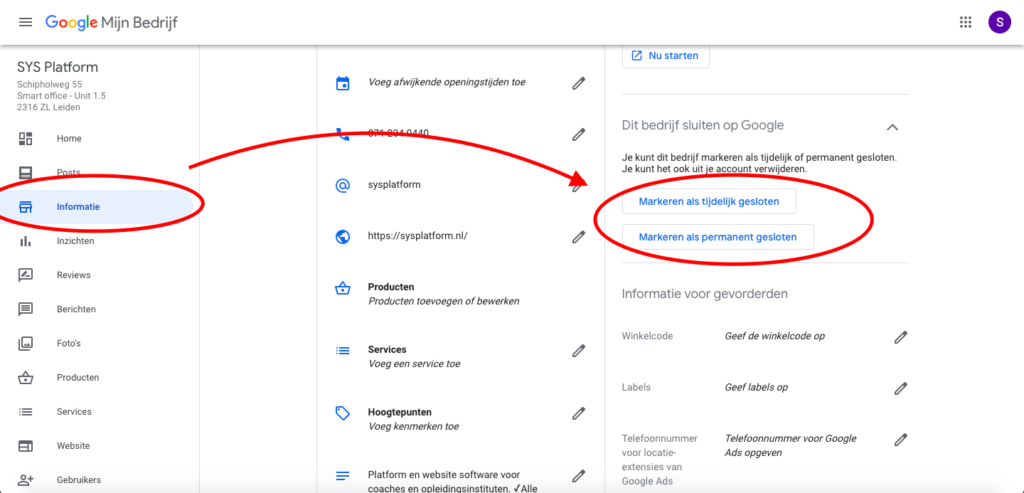Edit the phone number with pencil icon
The width and height of the screenshot is (1024, 493).
(x=578, y=134)
